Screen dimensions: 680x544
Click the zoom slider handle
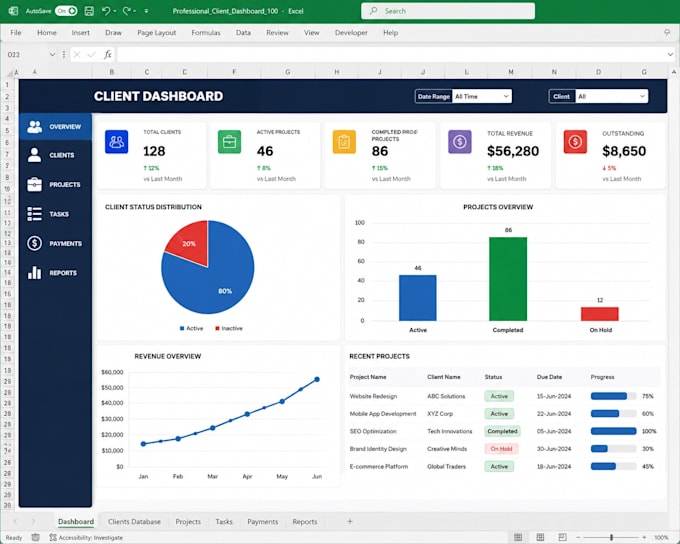pos(611,537)
